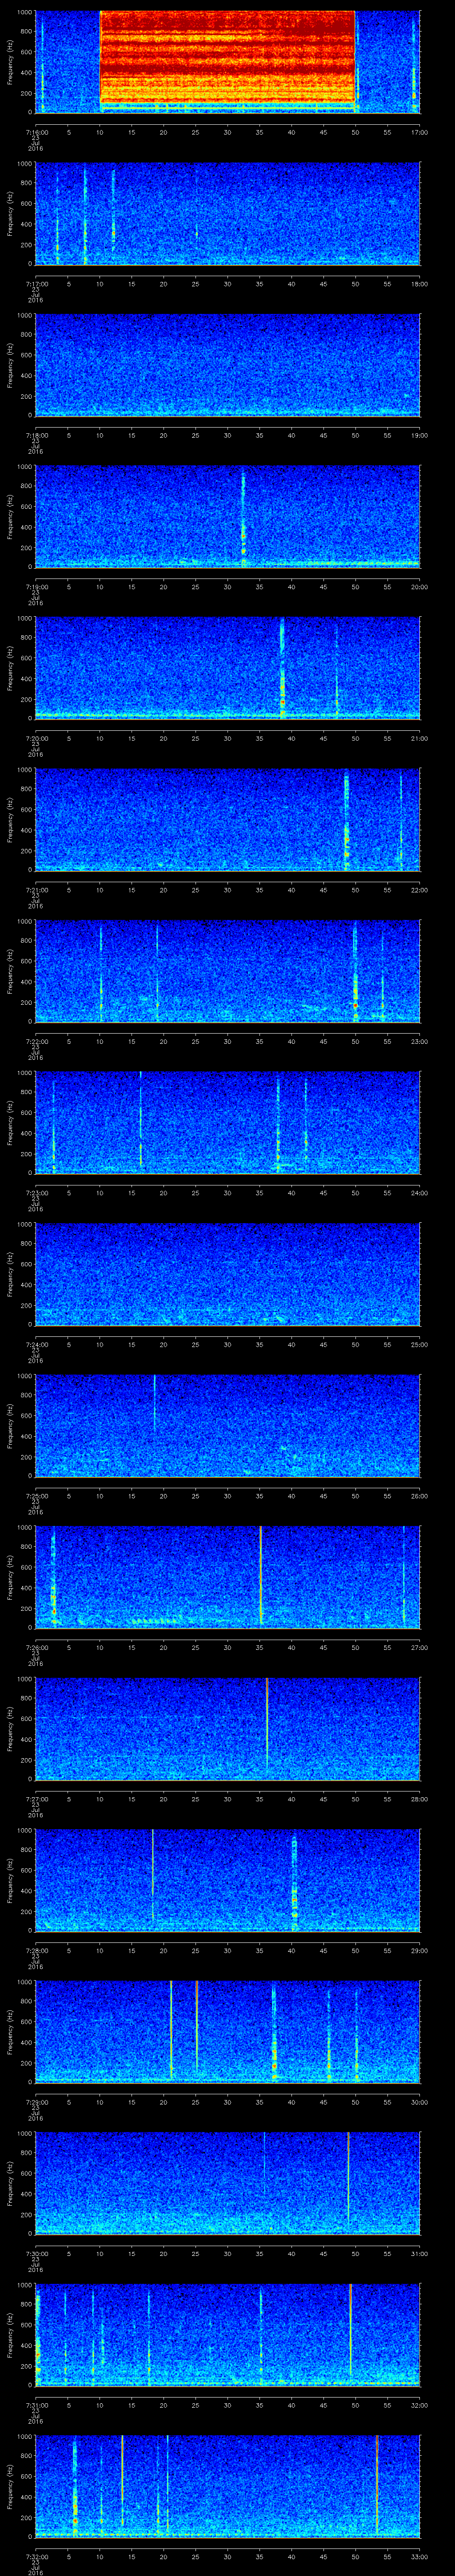Click the 7:27:00 start time label
455x2576 pixels.
(x=36, y=1799)
